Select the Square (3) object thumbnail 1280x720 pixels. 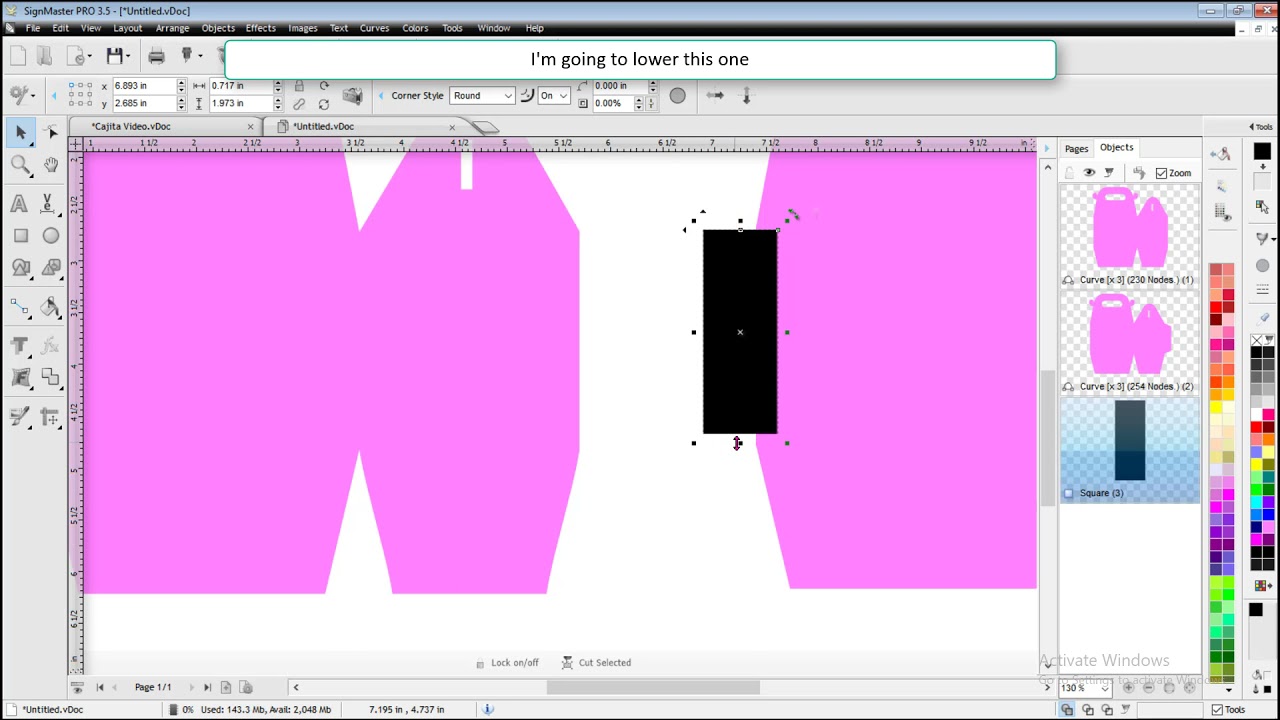1130,449
